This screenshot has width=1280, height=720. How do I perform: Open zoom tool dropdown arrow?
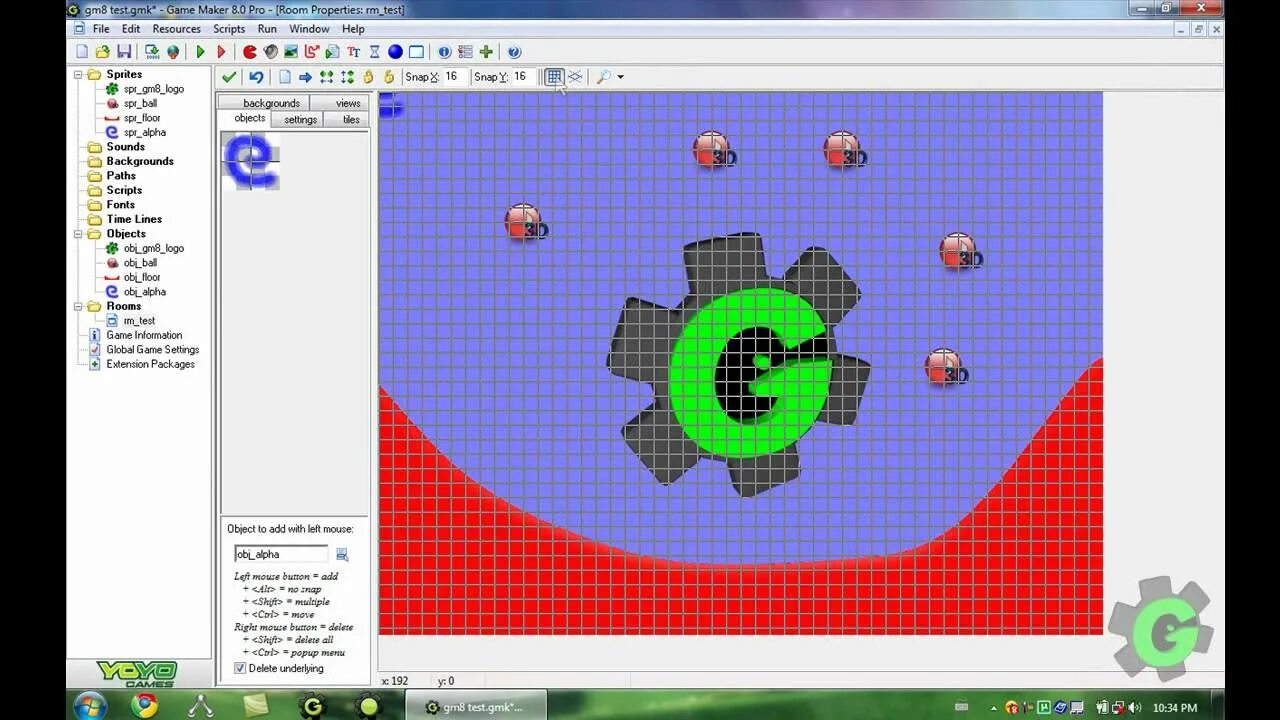click(x=621, y=77)
